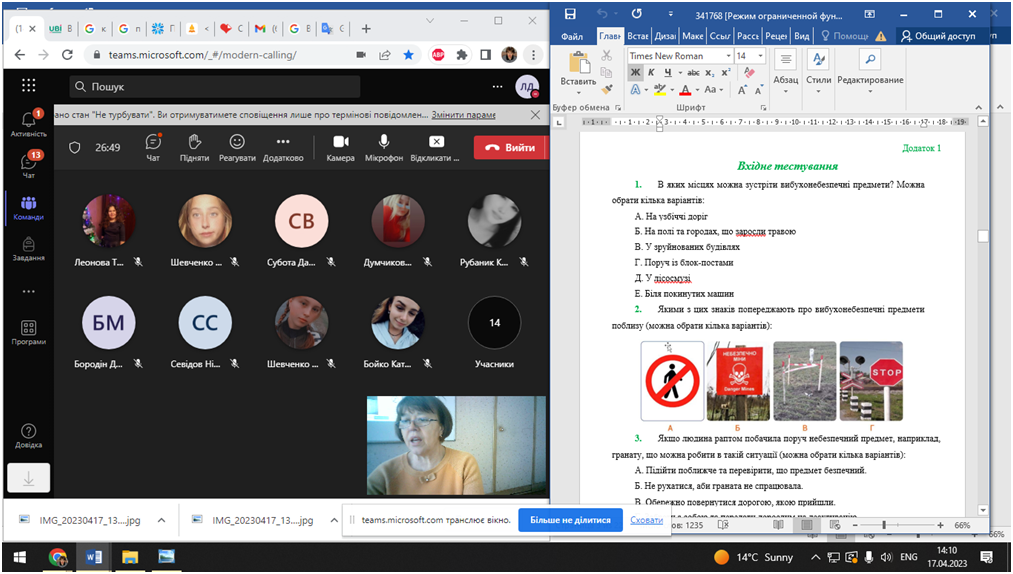
Task: Open Programs (Програми) apps in Teams sidebar
Action: [x=28, y=332]
